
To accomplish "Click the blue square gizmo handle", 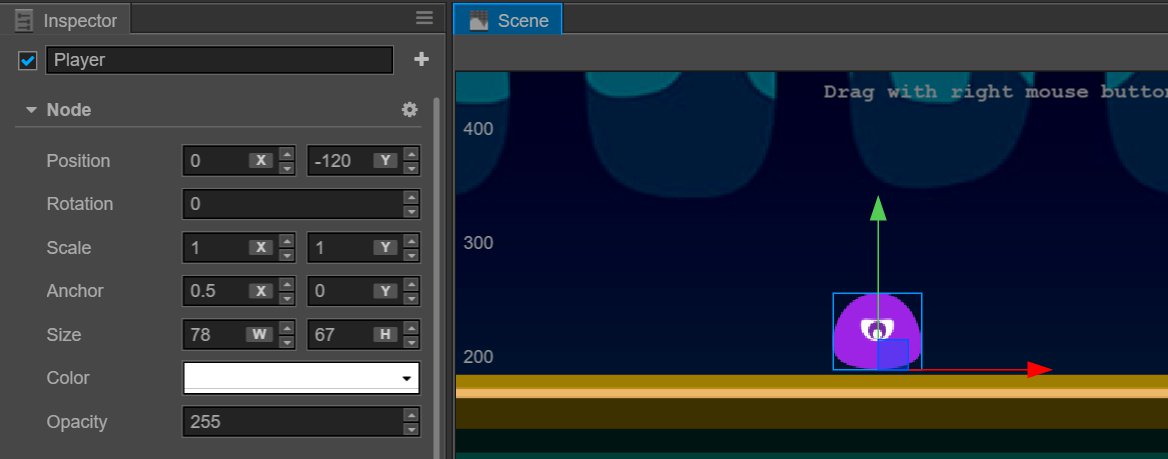I will [x=893, y=355].
